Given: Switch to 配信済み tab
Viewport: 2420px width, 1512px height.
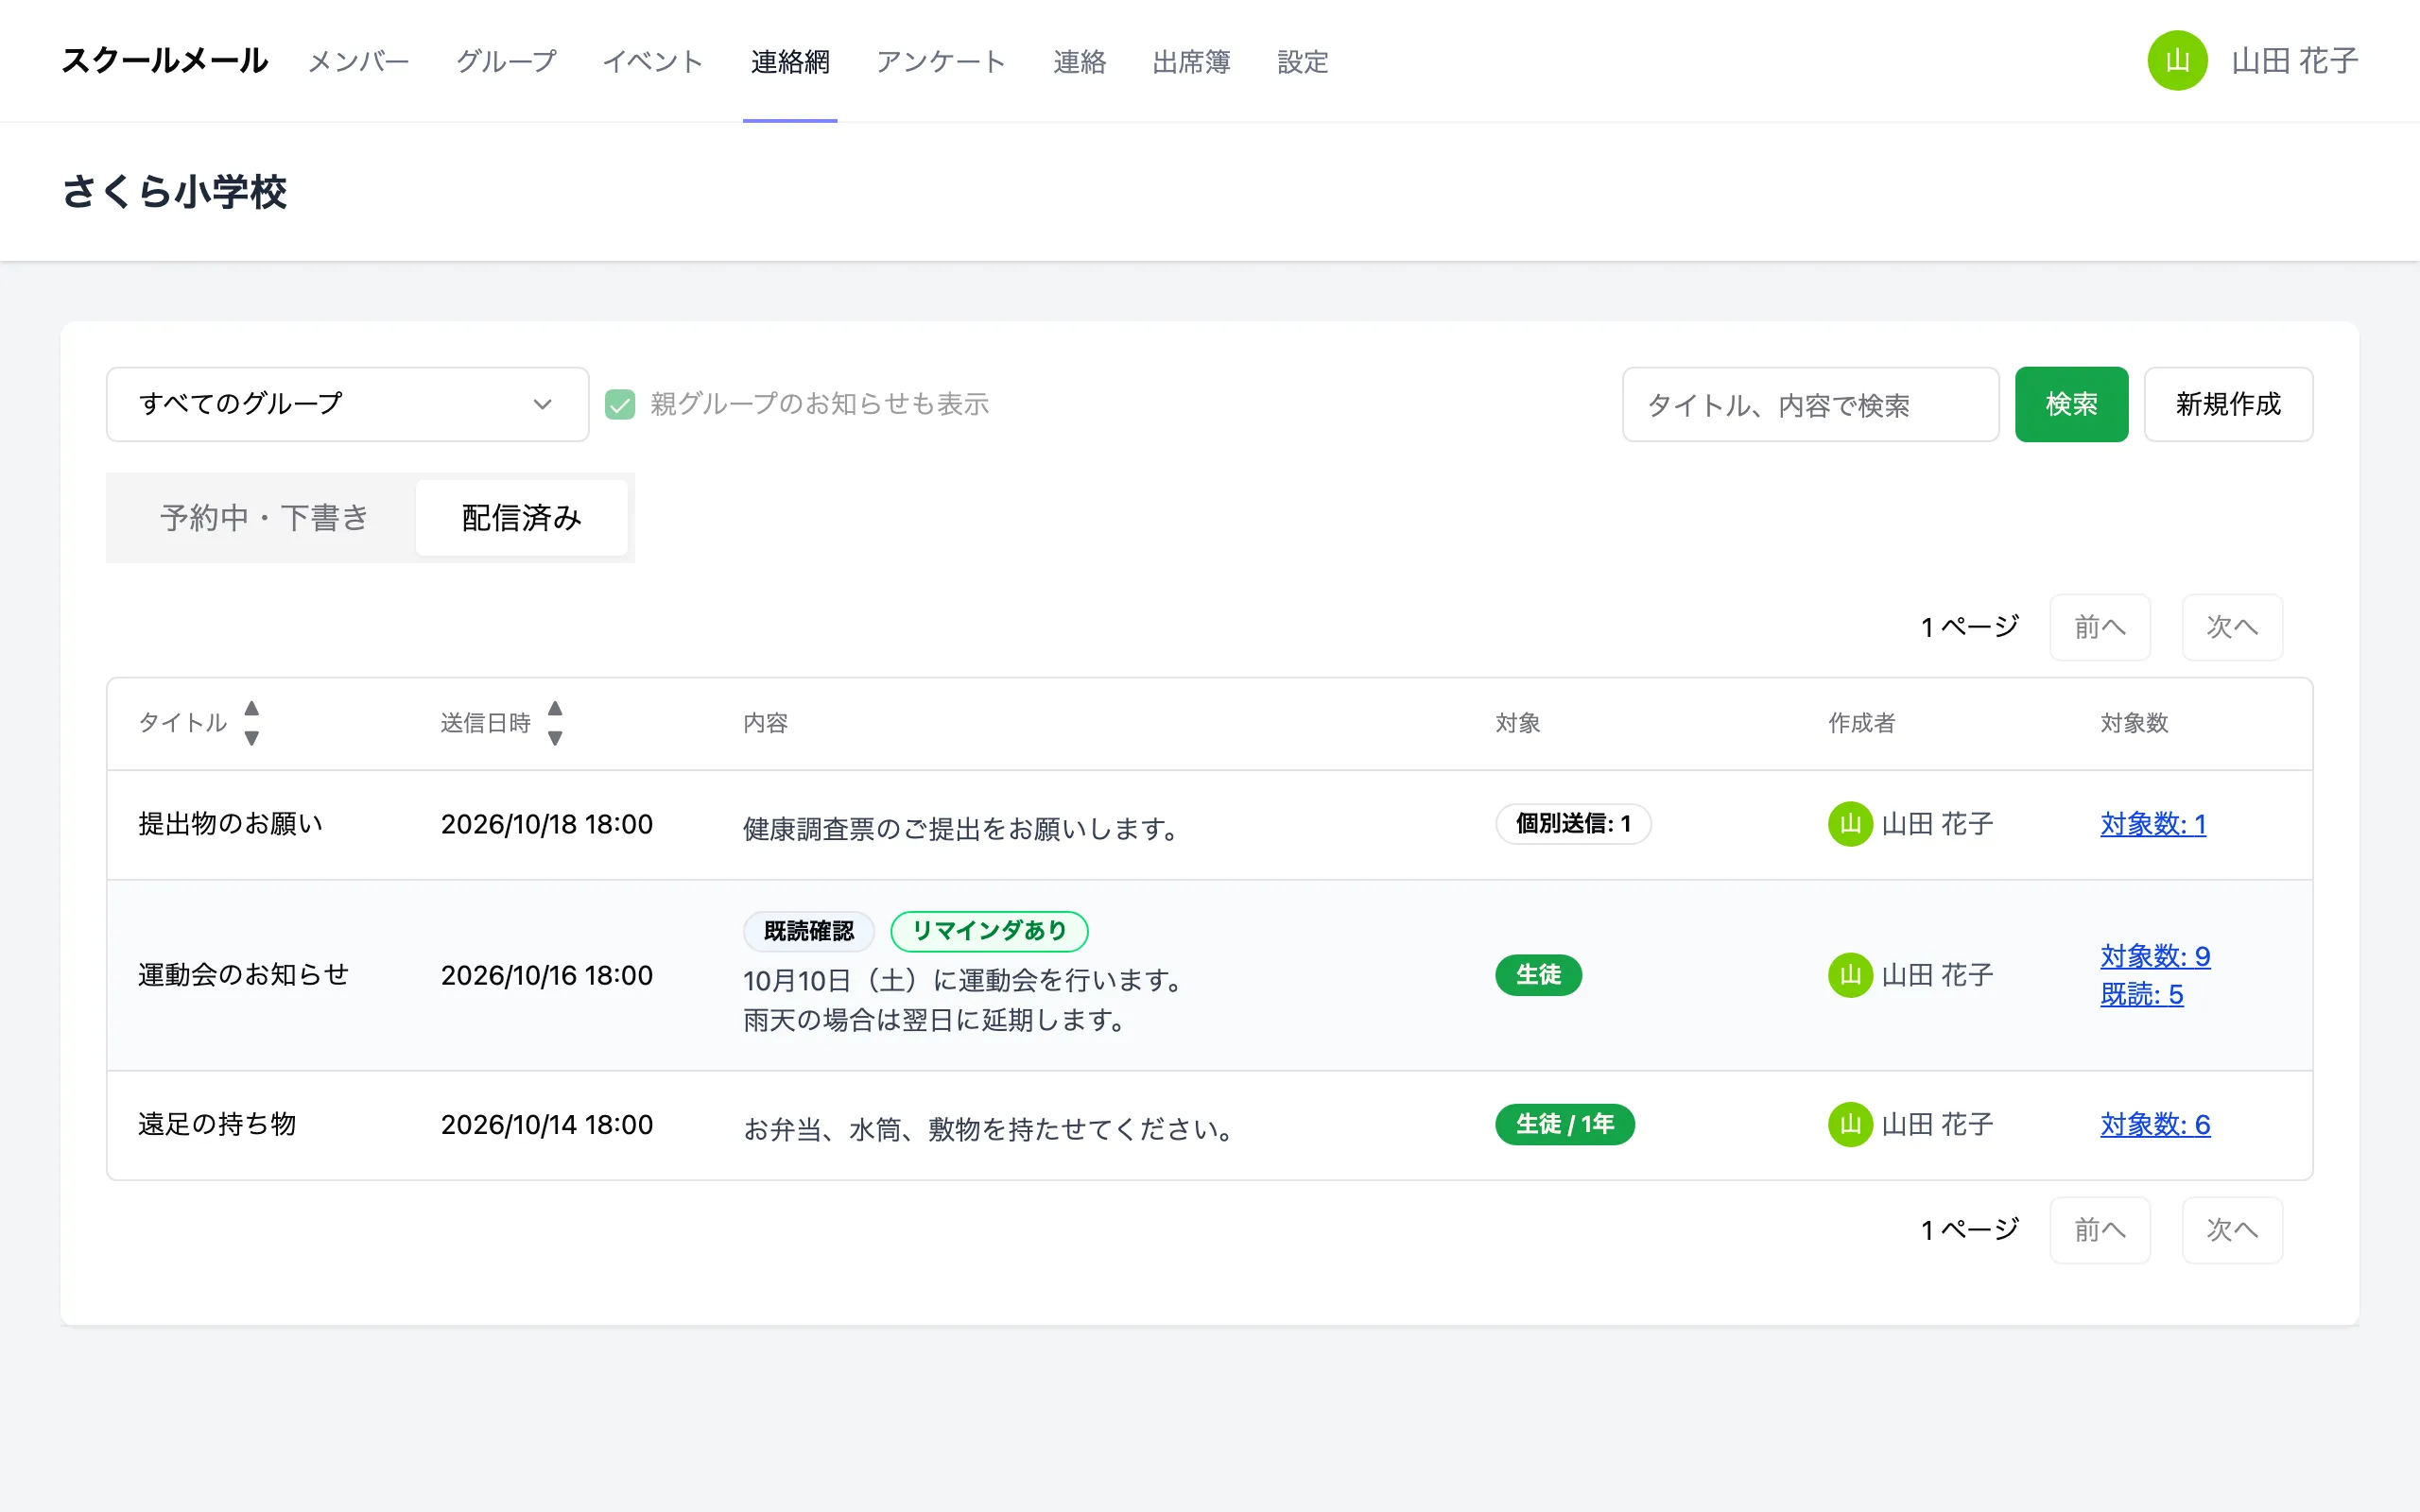Looking at the screenshot, I should 522,518.
